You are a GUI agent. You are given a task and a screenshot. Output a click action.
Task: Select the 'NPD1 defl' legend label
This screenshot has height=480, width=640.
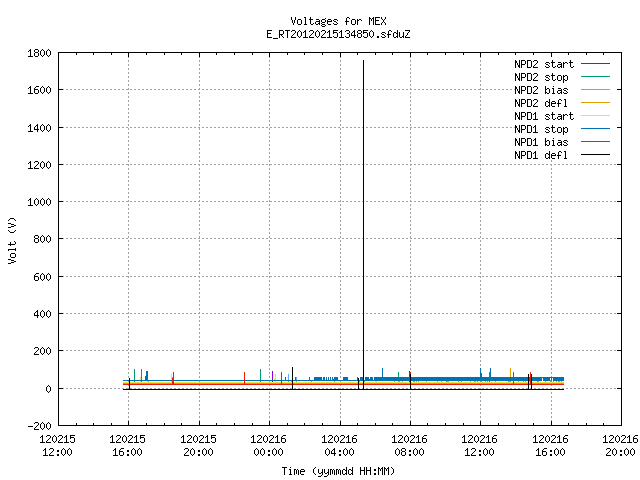coord(541,155)
